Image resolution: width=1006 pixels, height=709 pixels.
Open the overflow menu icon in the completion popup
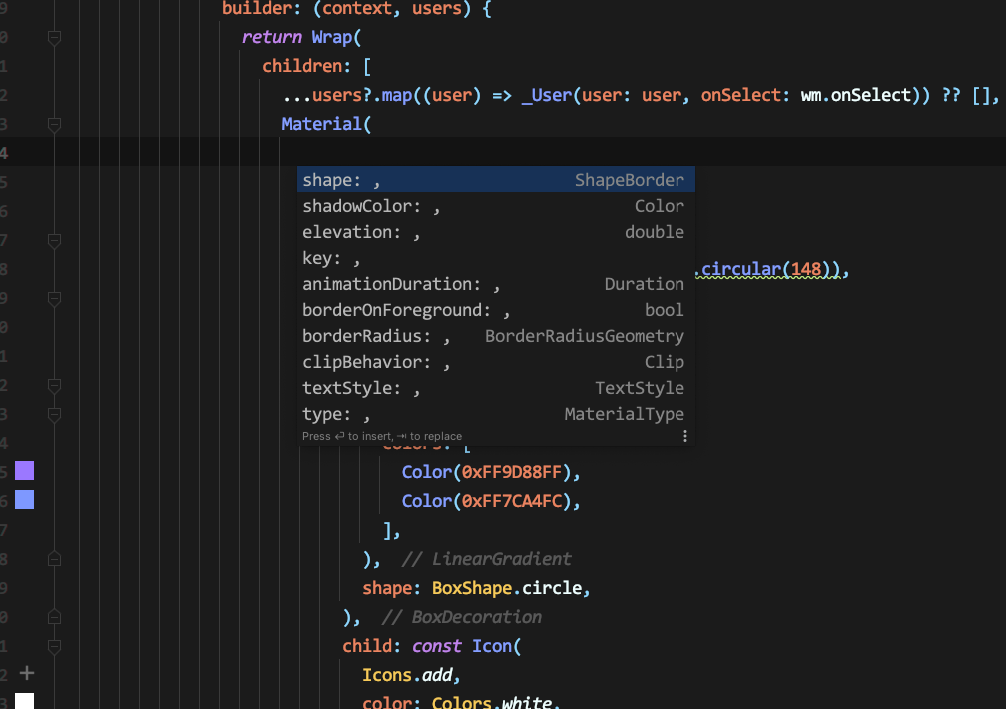(x=685, y=435)
